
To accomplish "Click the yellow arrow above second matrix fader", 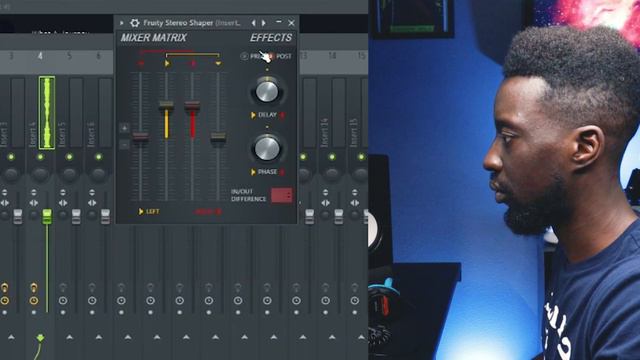I will (167, 63).
